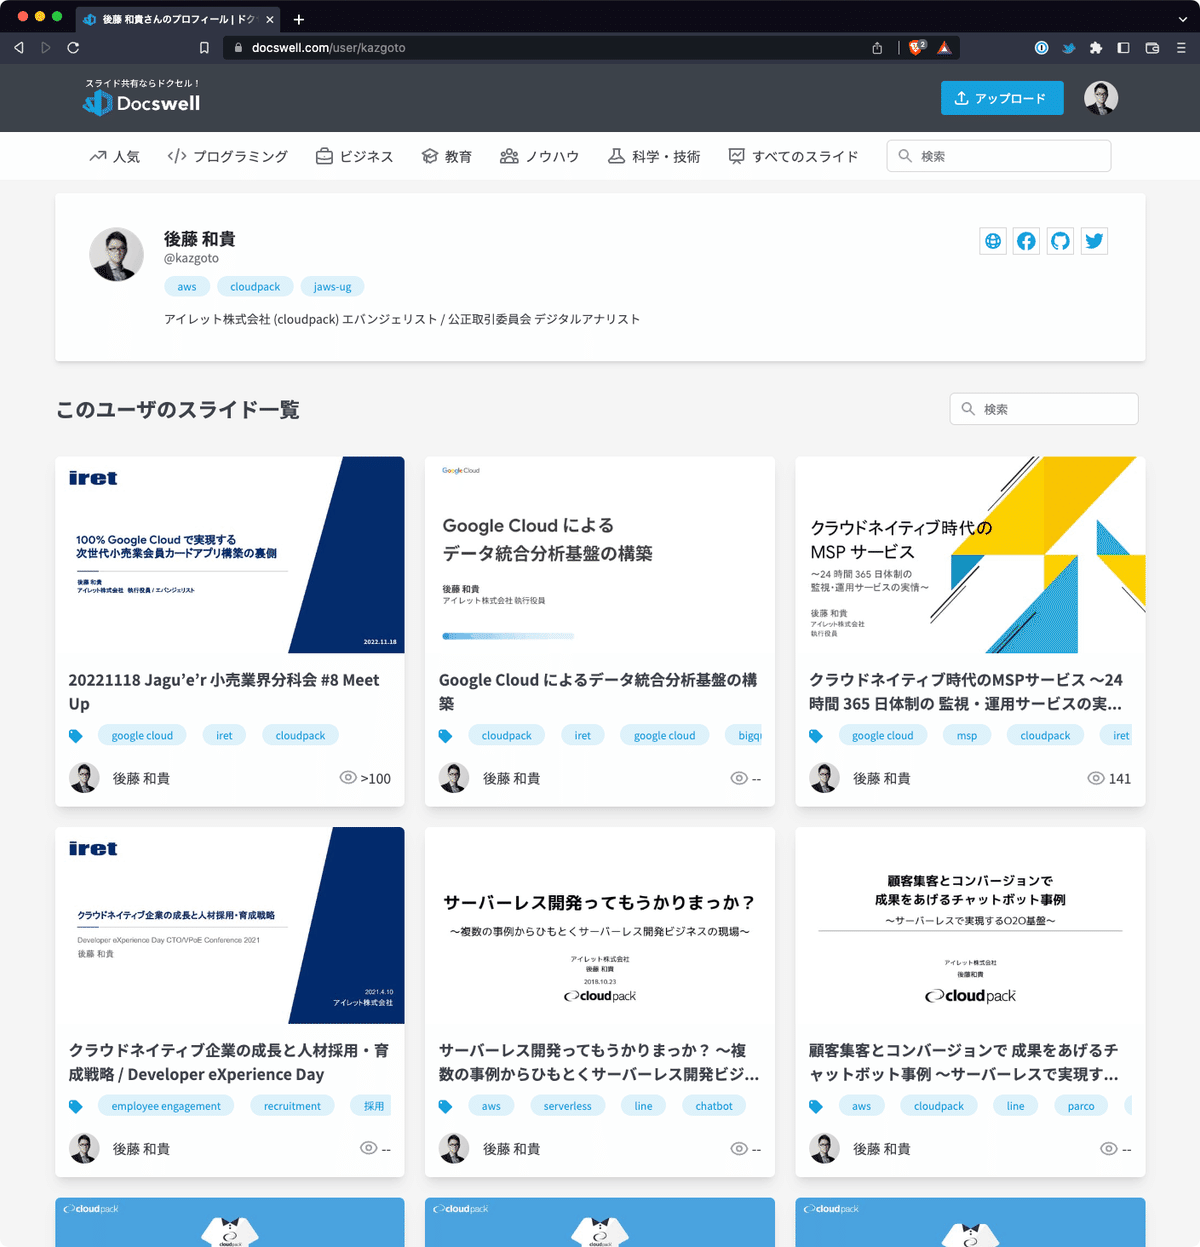Image resolution: width=1200 pixels, height=1247 pixels.
Task: Click the employee engagement tag
Action: [x=166, y=1106]
